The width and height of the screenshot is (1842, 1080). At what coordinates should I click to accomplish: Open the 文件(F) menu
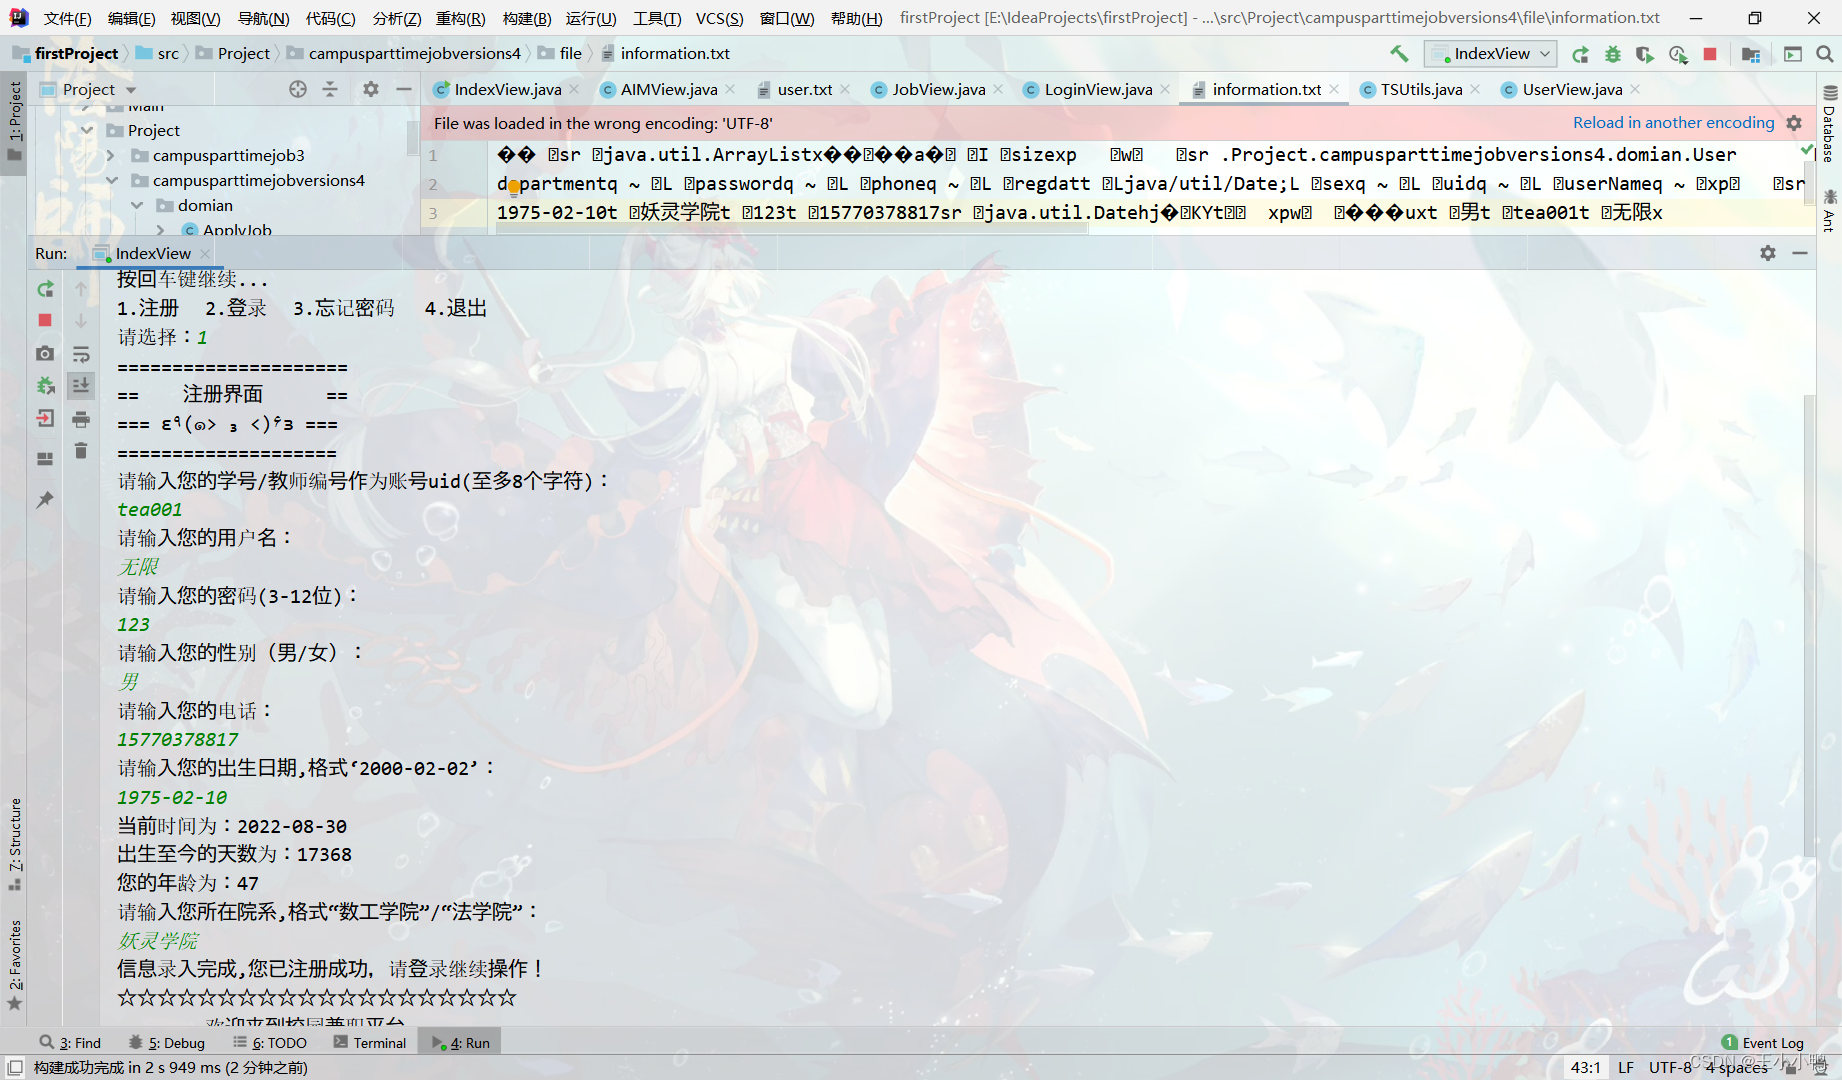click(67, 18)
